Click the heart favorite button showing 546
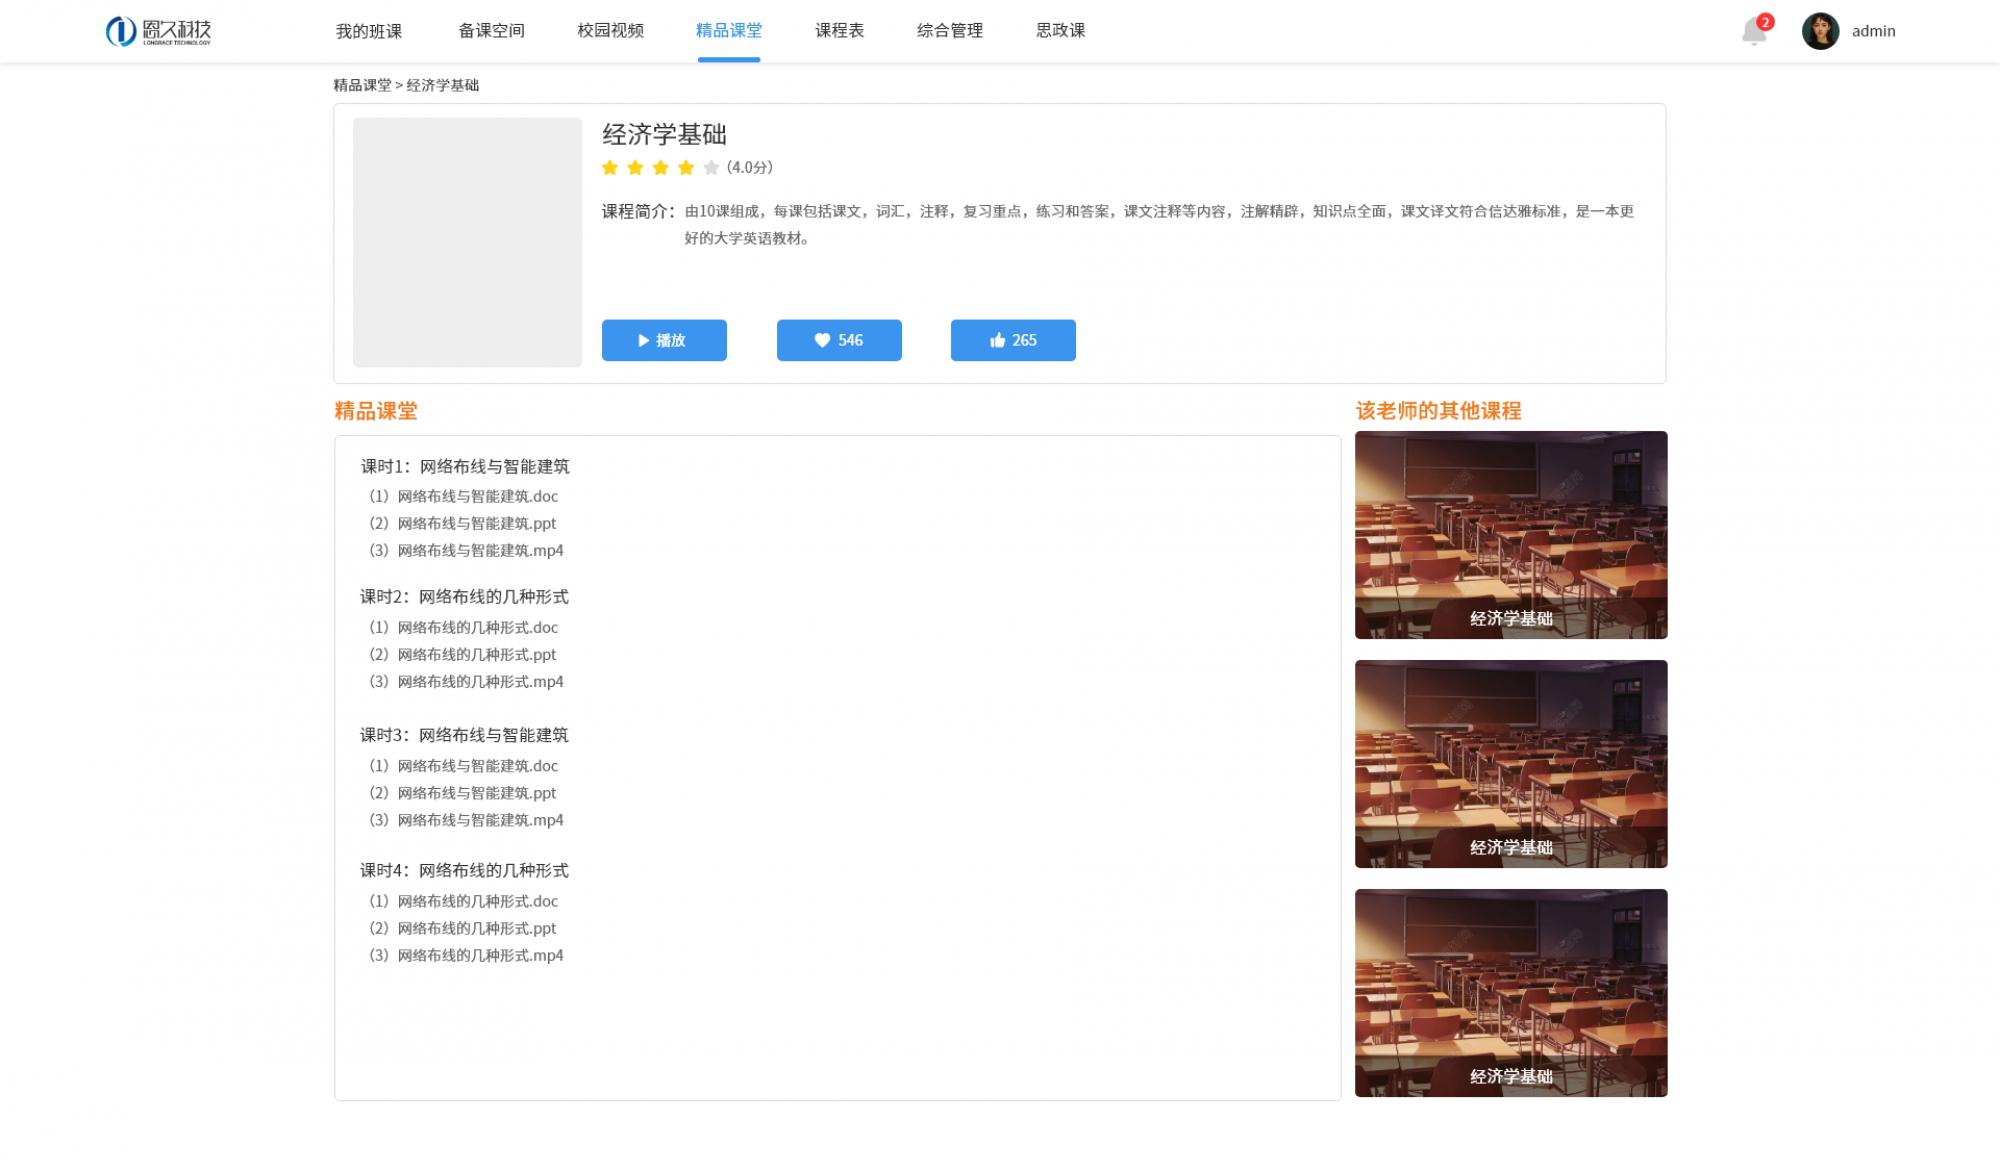The width and height of the screenshot is (2000, 1170). [839, 340]
